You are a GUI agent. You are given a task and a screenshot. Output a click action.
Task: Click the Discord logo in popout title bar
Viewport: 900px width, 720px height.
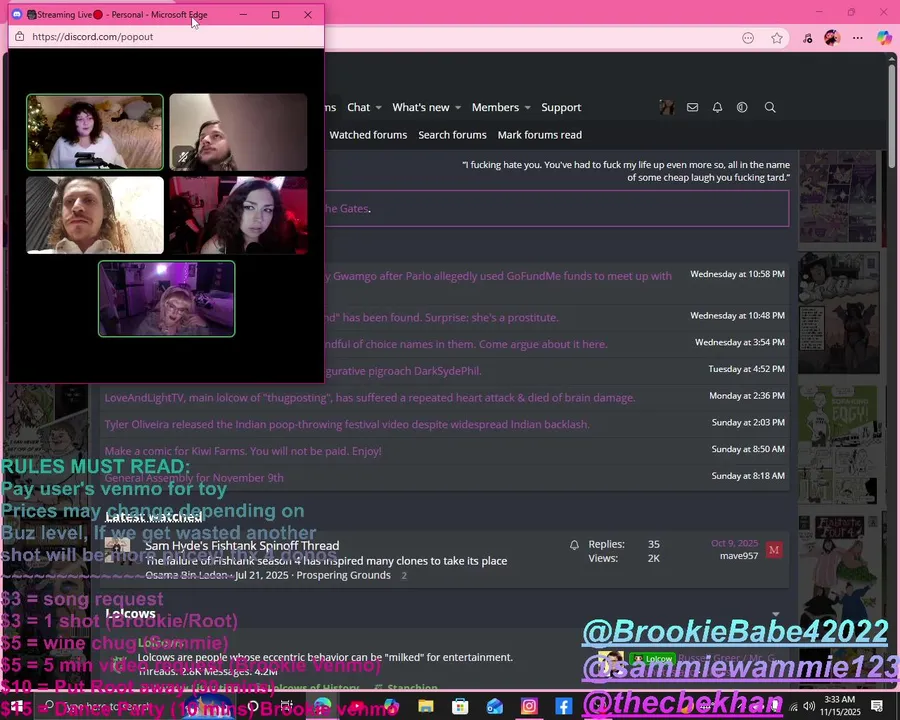point(17,14)
